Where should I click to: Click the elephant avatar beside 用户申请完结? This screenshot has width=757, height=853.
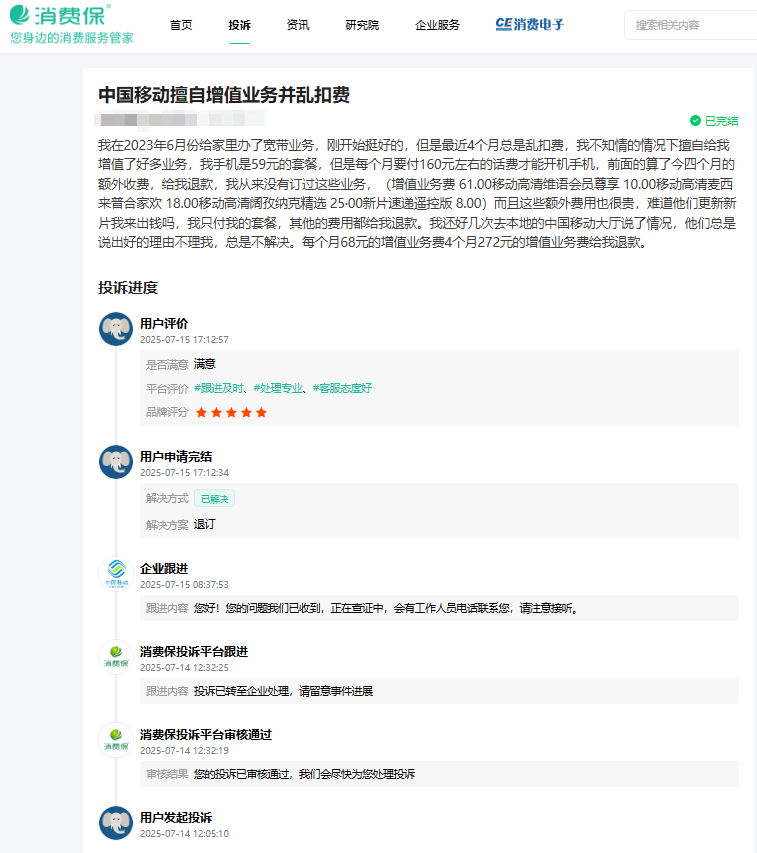point(116,462)
